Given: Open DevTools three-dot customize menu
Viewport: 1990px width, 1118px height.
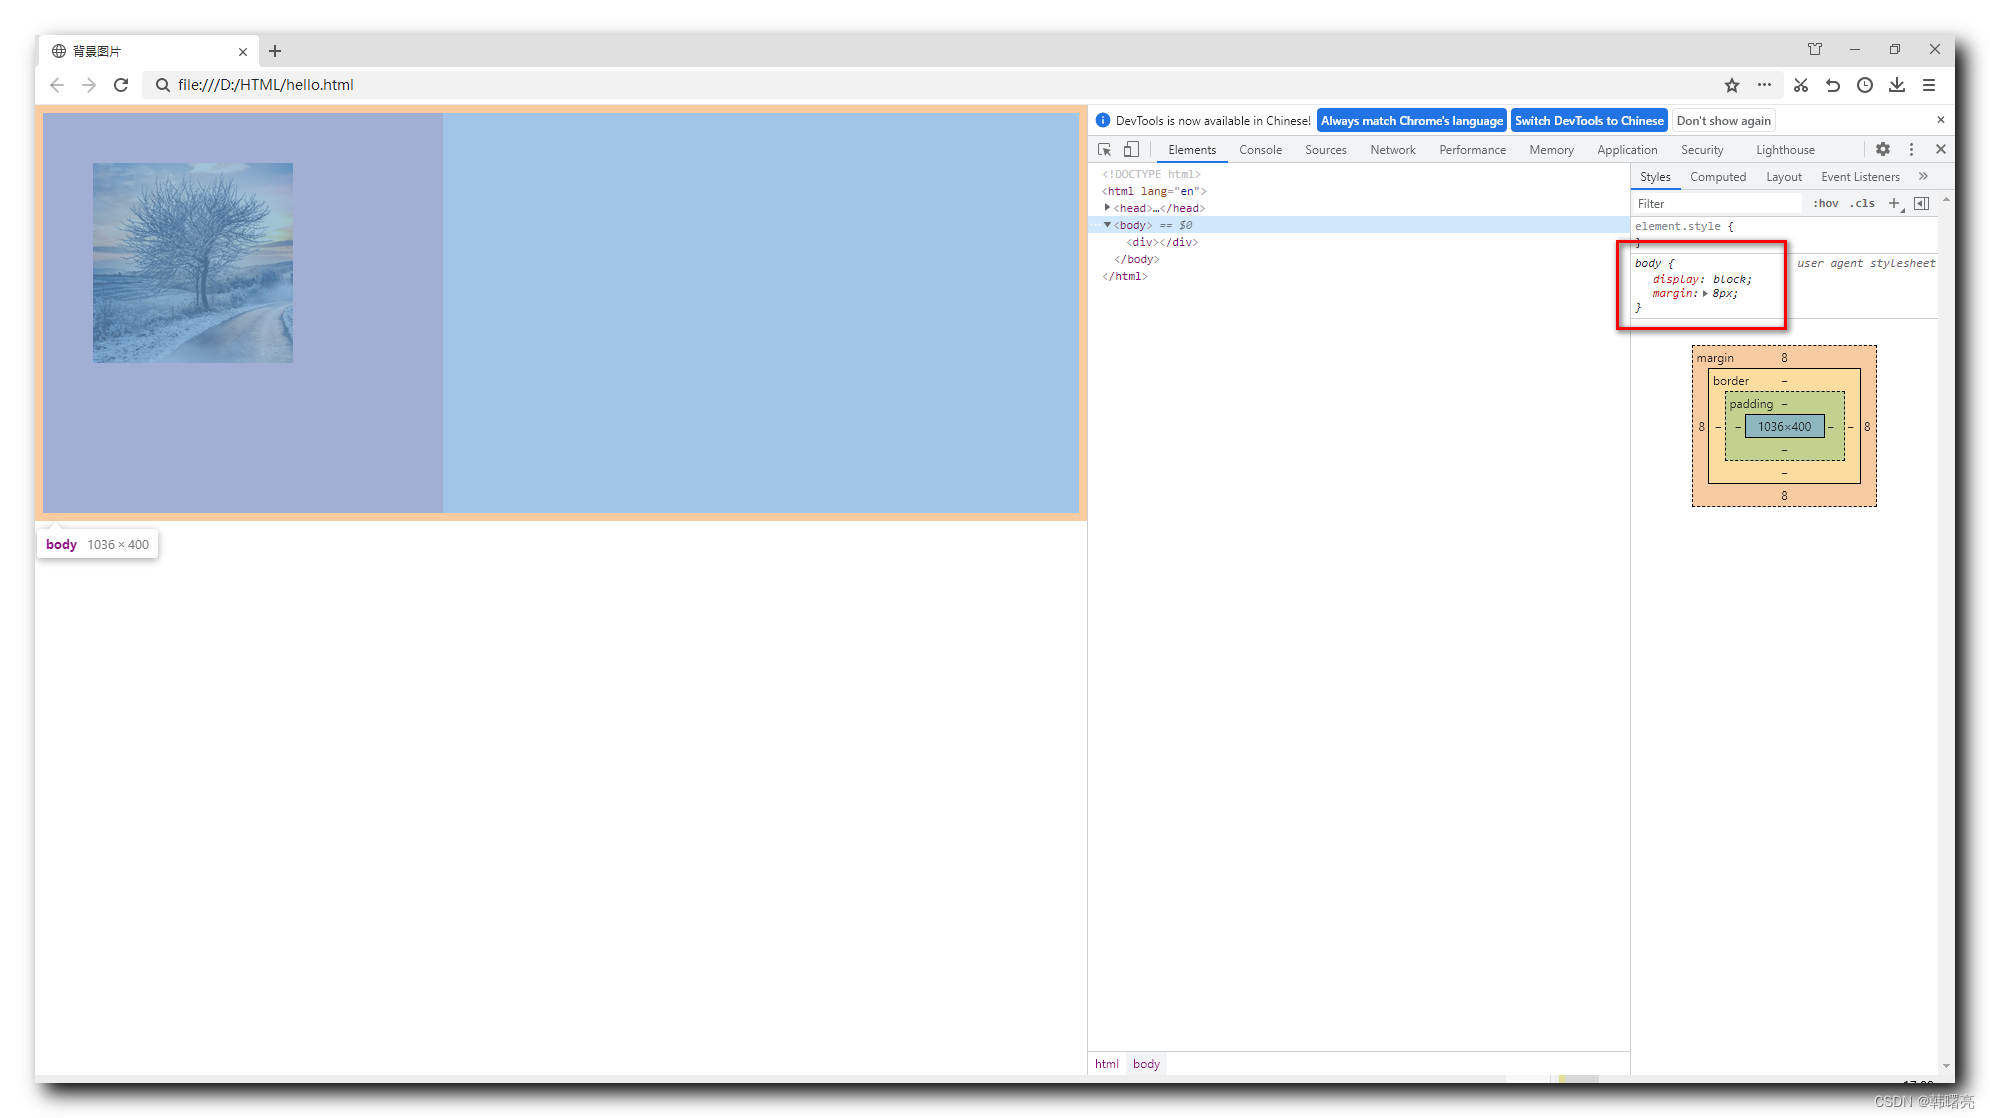Looking at the screenshot, I should click(x=1911, y=149).
